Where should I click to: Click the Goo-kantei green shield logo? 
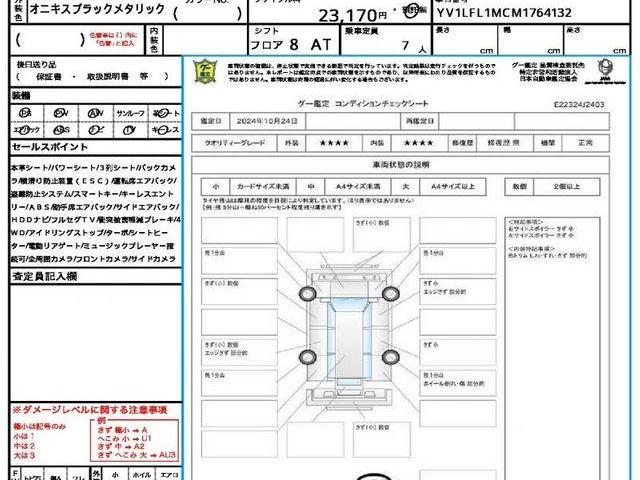coord(205,72)
